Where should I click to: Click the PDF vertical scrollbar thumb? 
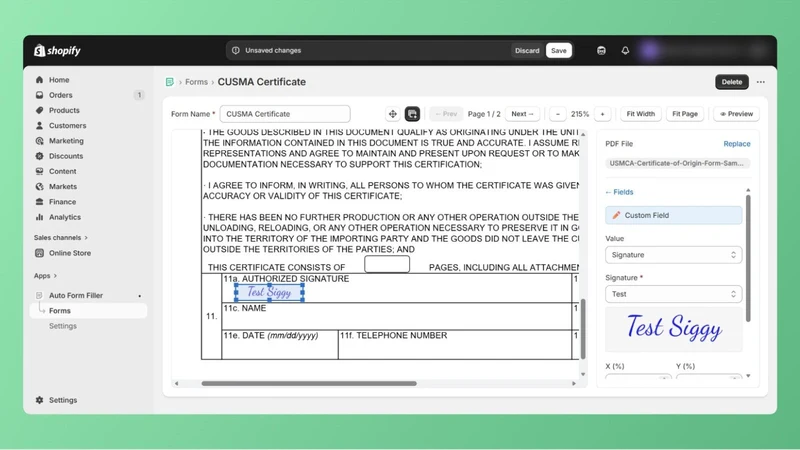pyautogui.click(x=583, y=329)
